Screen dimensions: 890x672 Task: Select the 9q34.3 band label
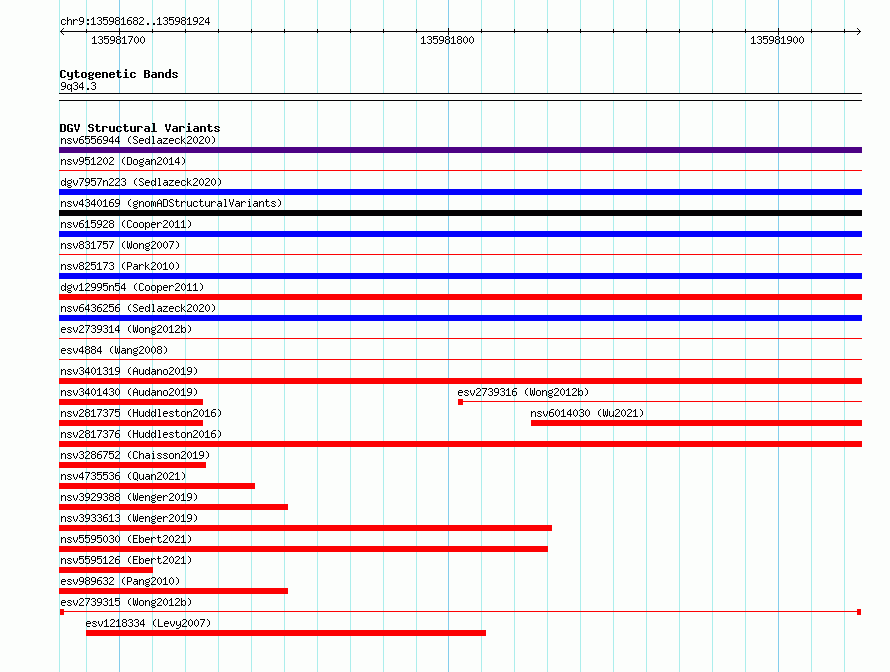pos(78,86)
